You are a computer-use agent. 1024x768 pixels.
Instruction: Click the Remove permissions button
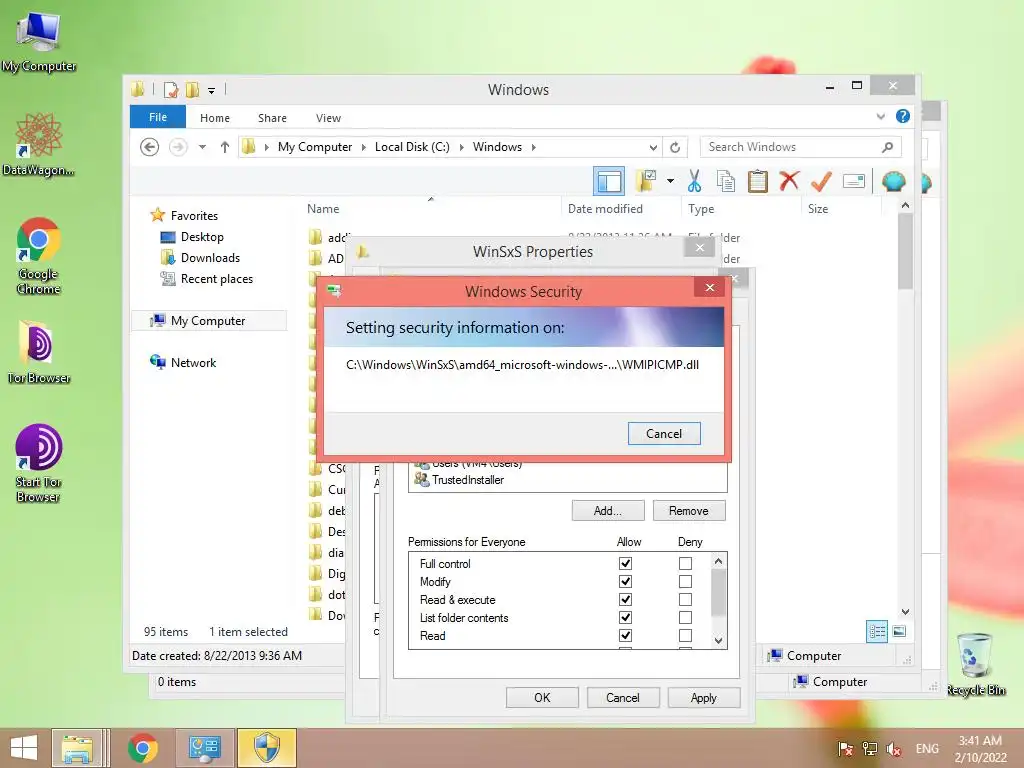click(x=688, y=511)
